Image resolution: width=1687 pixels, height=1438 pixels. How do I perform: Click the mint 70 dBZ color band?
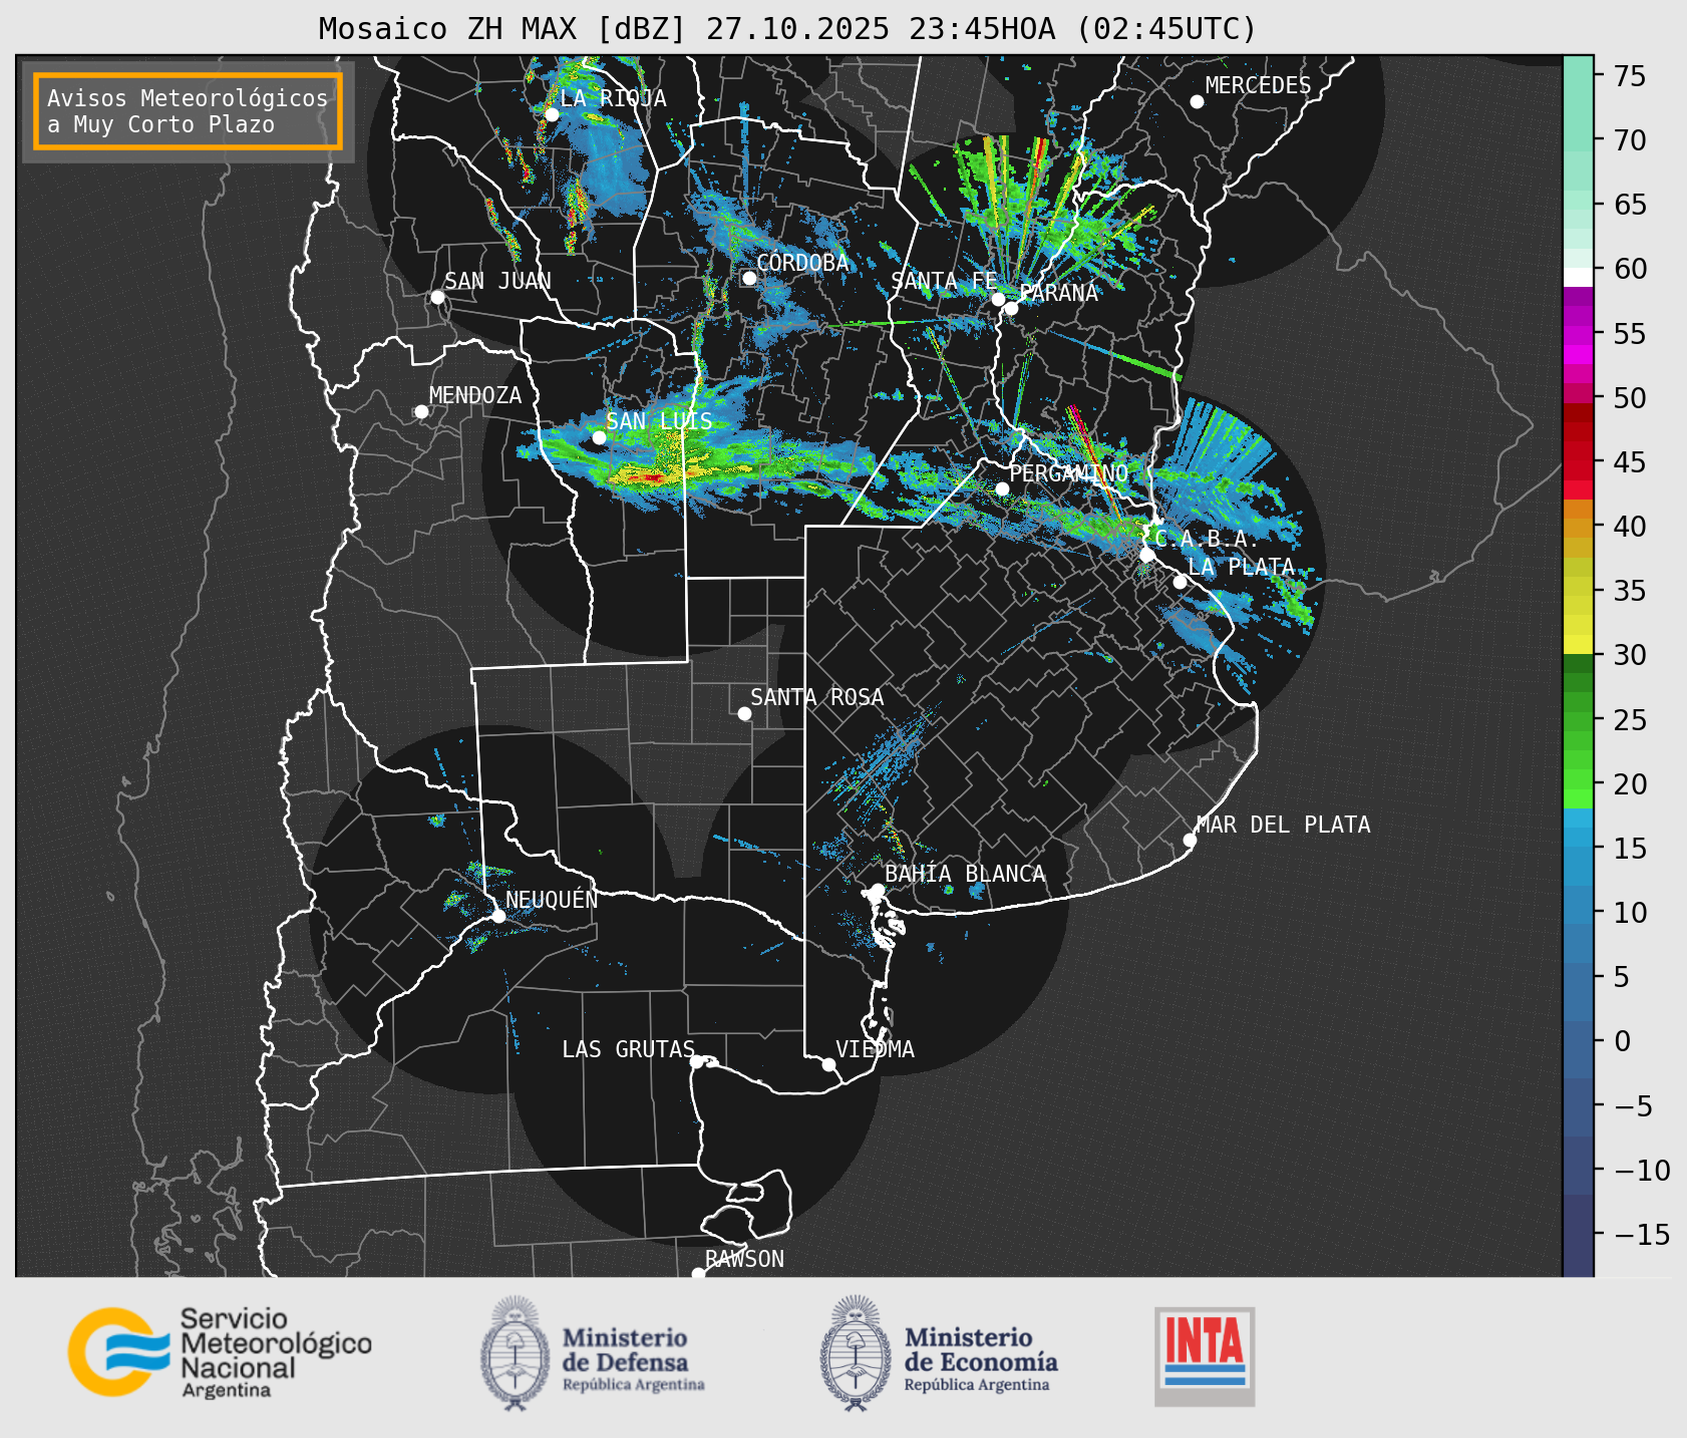click(x=1578, y=140)
